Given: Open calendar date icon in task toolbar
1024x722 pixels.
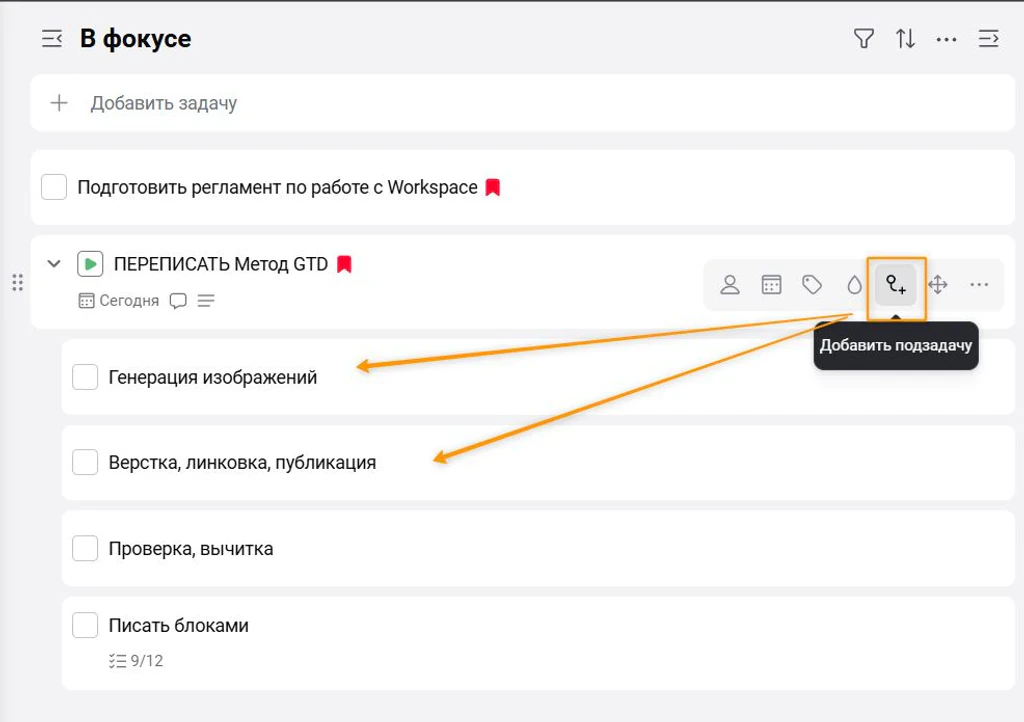Looking at the screenshot, I should [771, 285].
